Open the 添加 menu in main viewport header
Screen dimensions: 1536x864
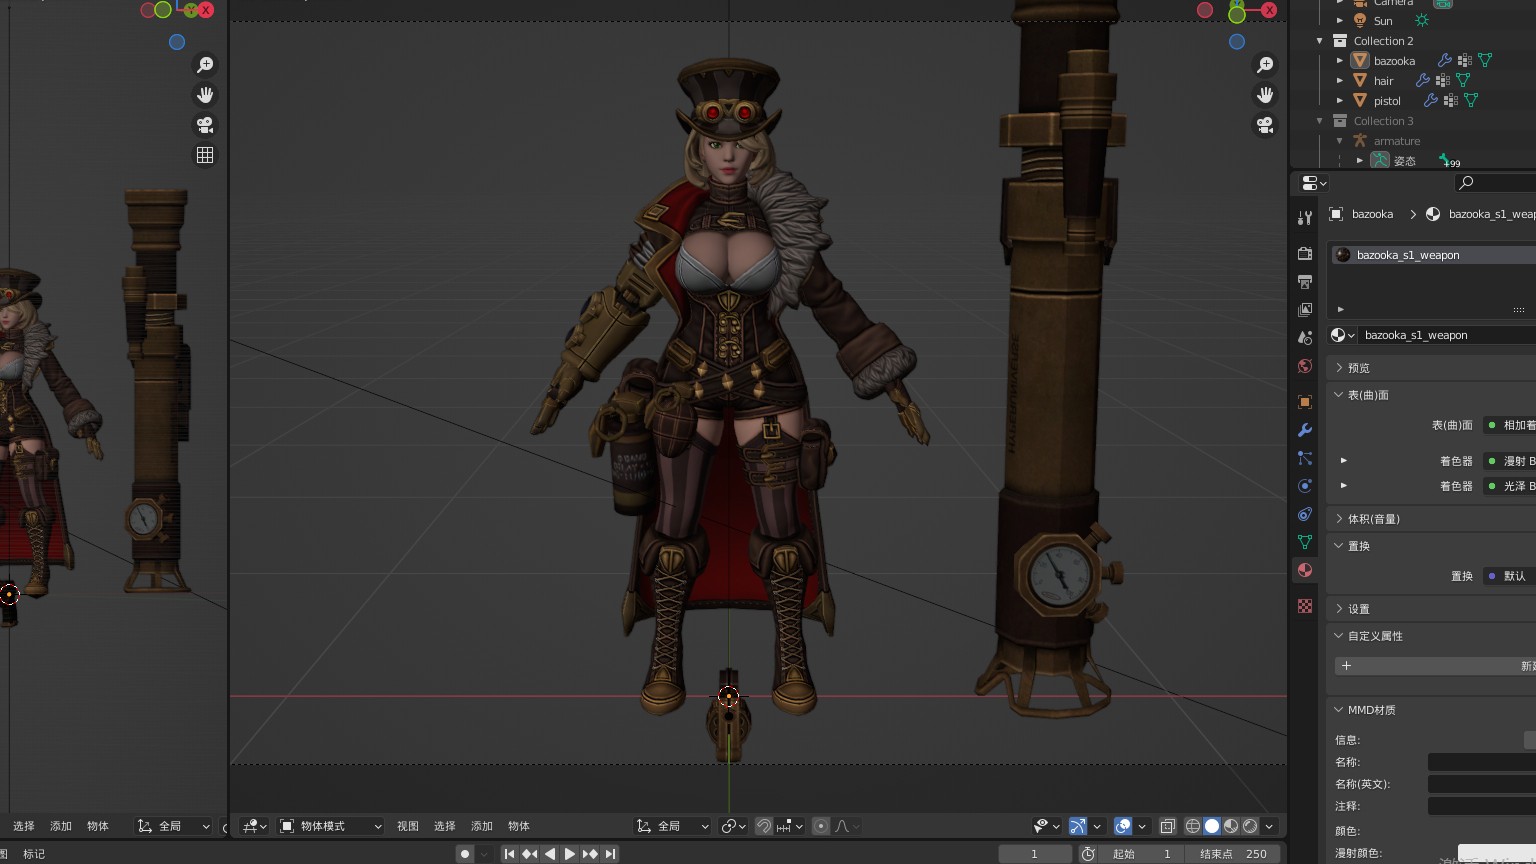(482, 826)
